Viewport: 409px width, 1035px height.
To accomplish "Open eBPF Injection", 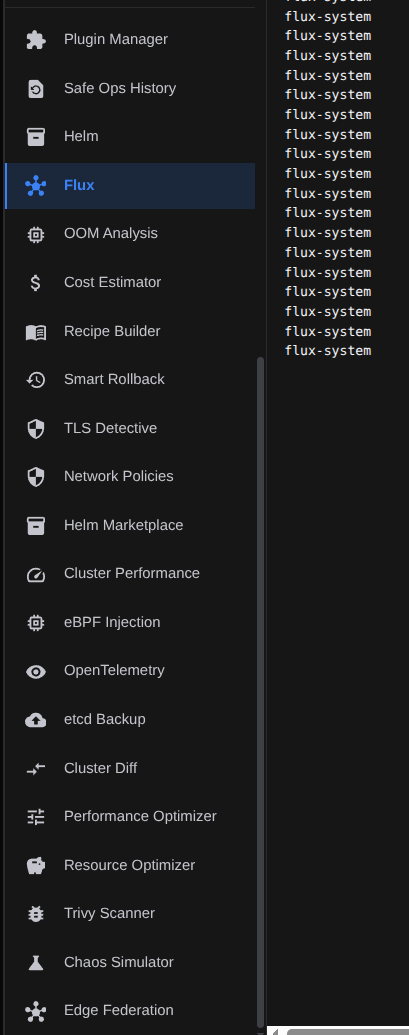I will (x=130, y=622).
